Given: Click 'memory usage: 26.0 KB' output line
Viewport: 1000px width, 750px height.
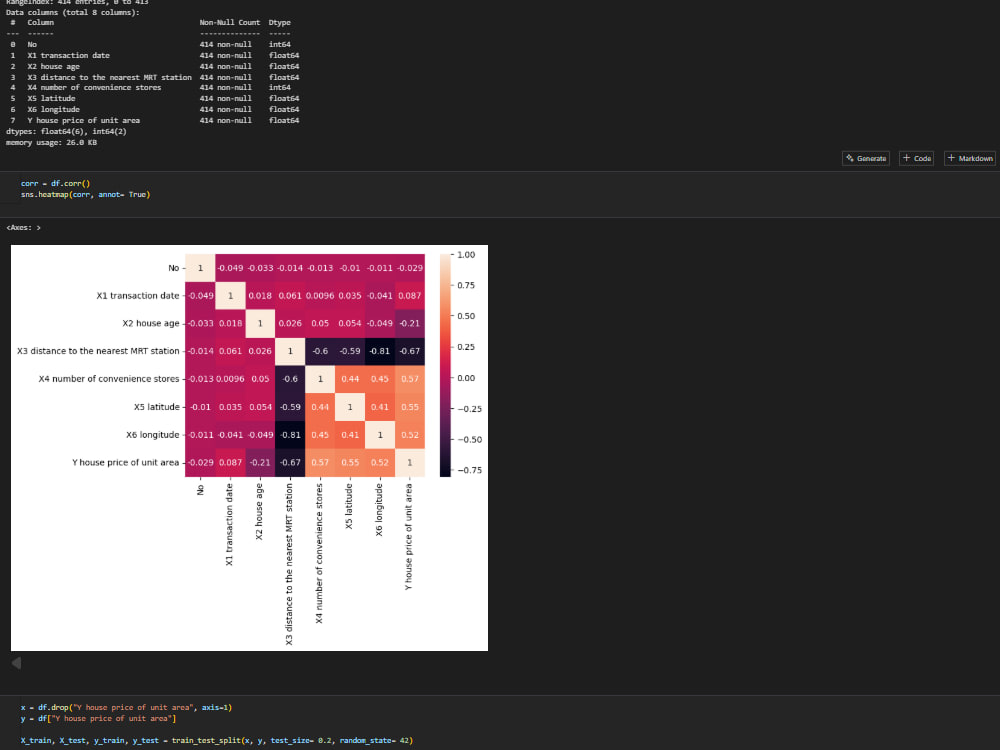Looking at the screenshot, I should coord(52,143).
